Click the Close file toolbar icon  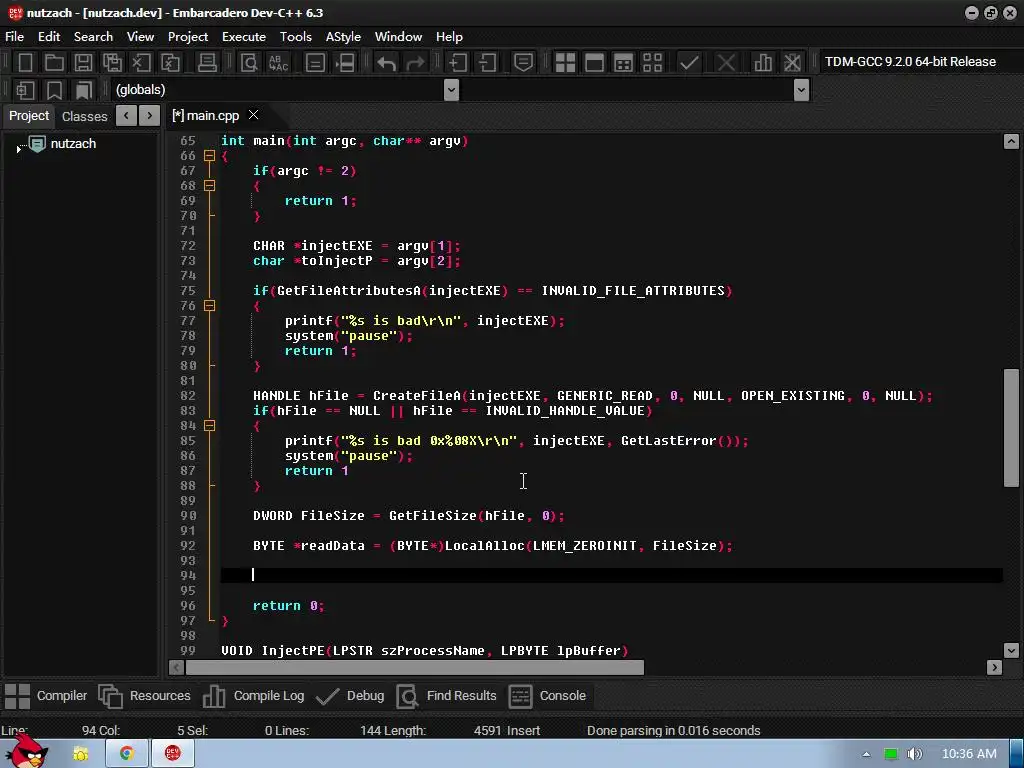141,63
